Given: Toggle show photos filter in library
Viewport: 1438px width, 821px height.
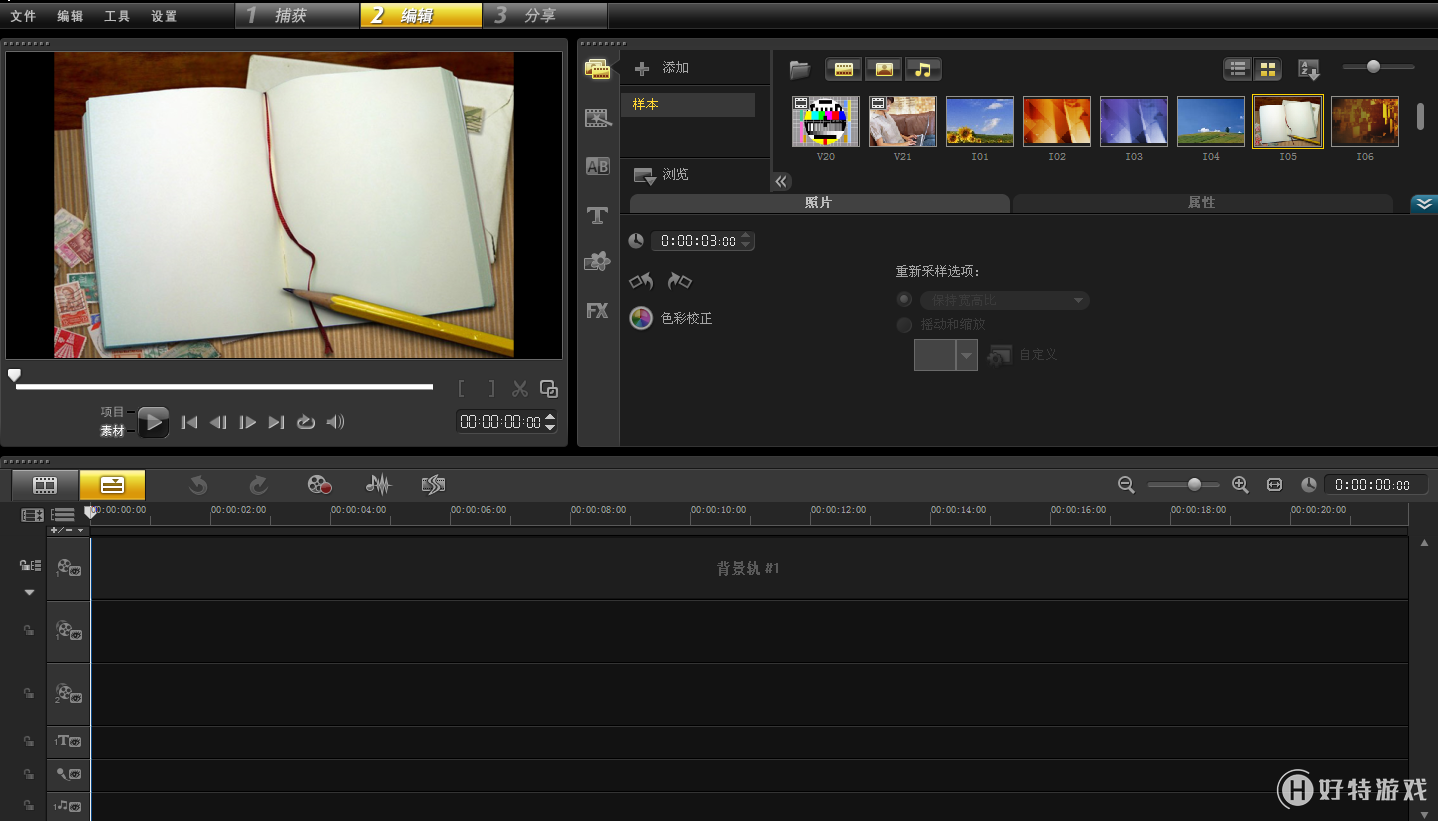Looking at the screenshot, I should tap(883, 69).
